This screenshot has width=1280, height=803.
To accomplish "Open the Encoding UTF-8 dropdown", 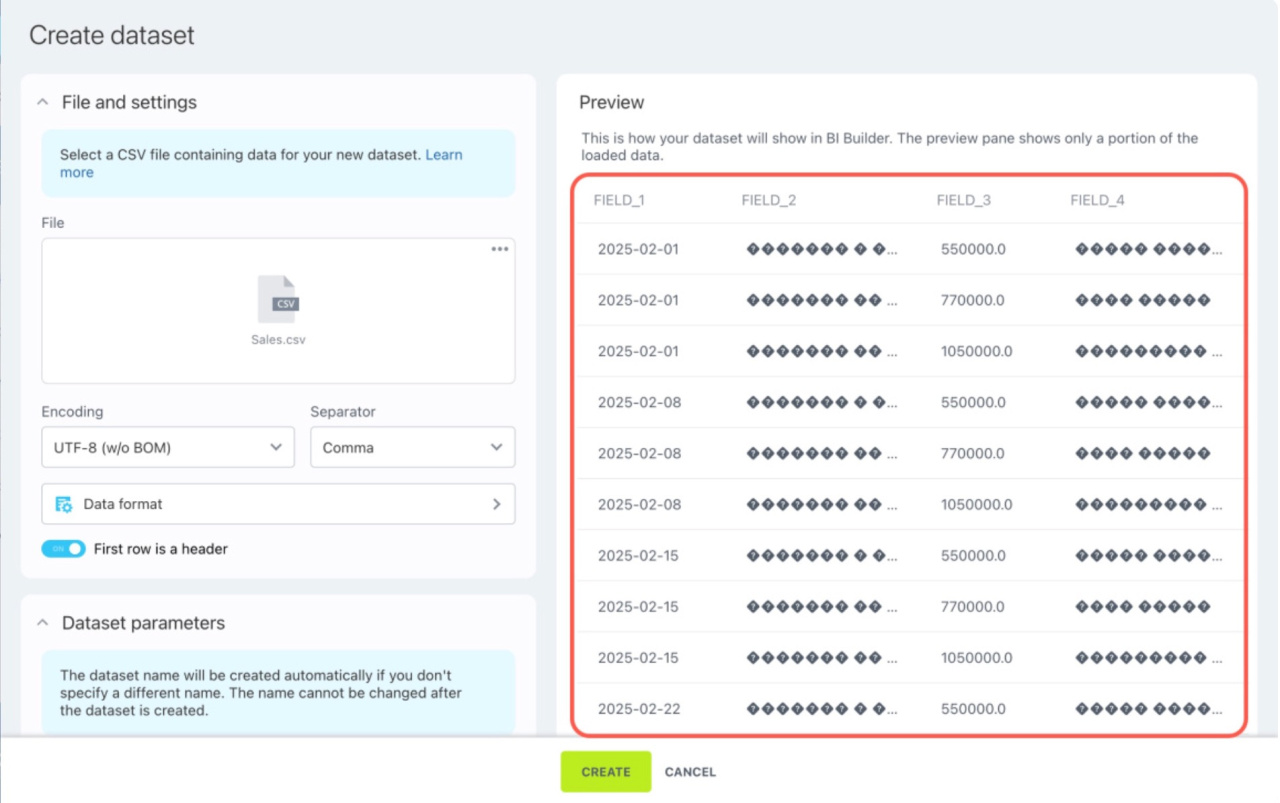I will 167,448.
